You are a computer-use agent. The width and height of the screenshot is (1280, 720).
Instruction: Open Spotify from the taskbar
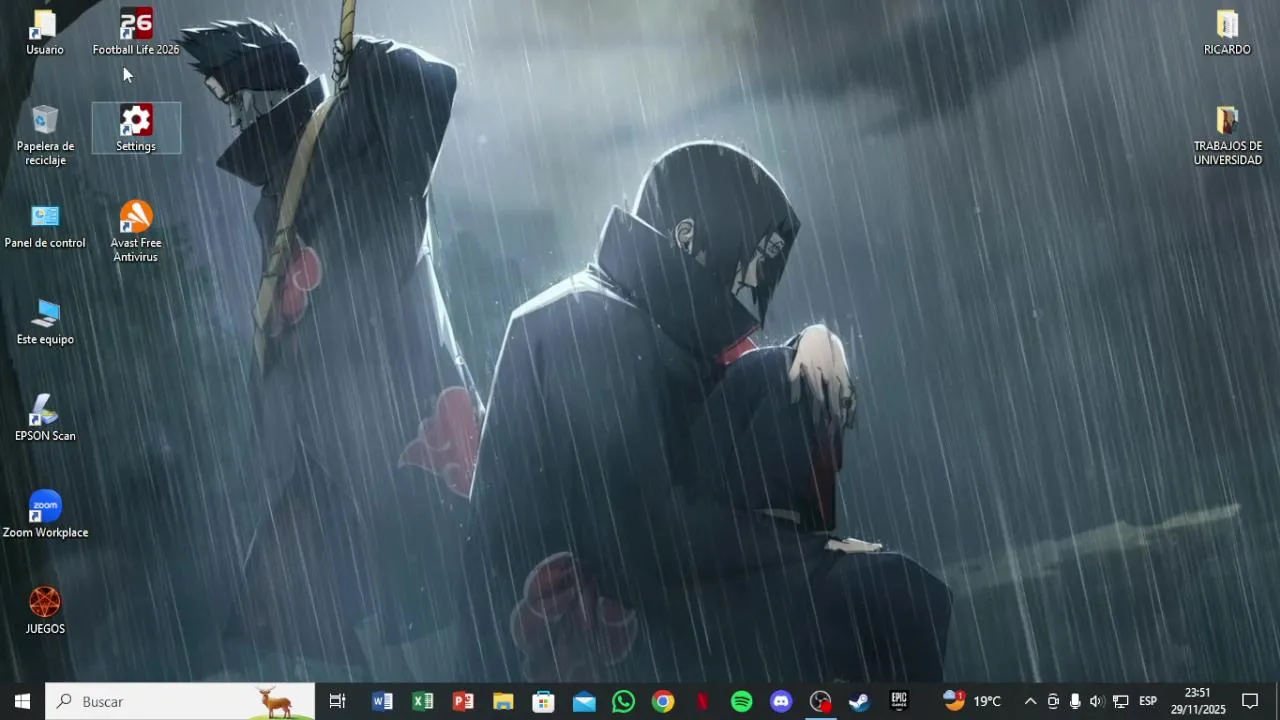(x=742, y=701)
